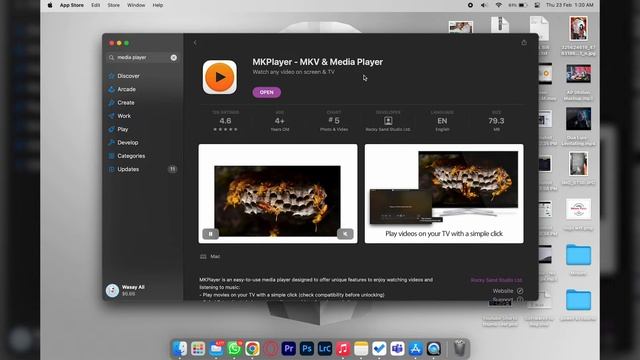Open Premiere Pro from the Dock
Image resolution: width=640 pixels, height=360 pixels.
click(x=289, y=349)
